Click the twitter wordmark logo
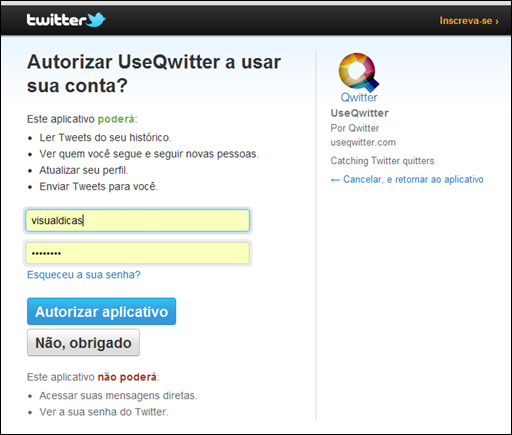The height and width of the screenshot is (435, 512). pos(56,20)
